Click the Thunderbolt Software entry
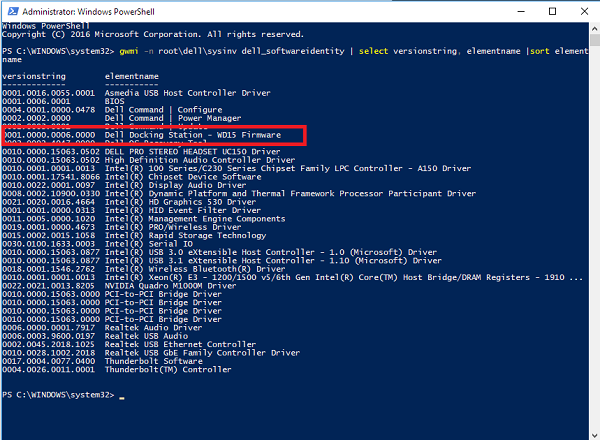 149,360
